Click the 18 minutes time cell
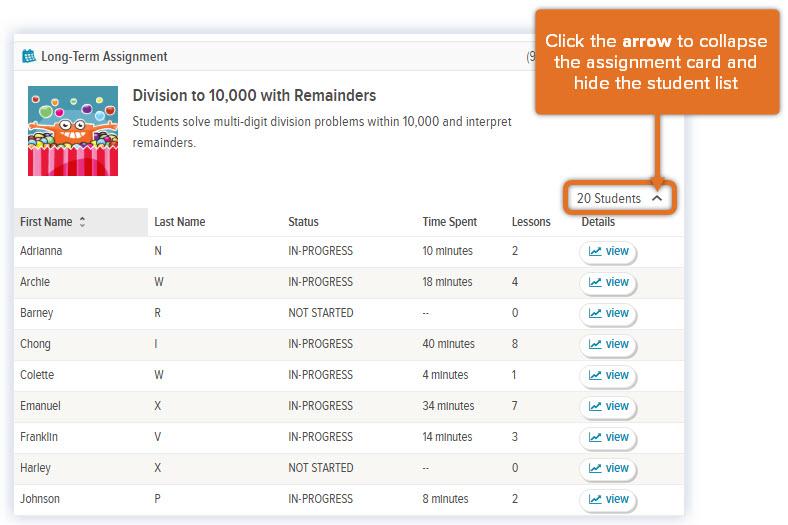The width and height of the screenshot is (788, 525). coord(447,282)
